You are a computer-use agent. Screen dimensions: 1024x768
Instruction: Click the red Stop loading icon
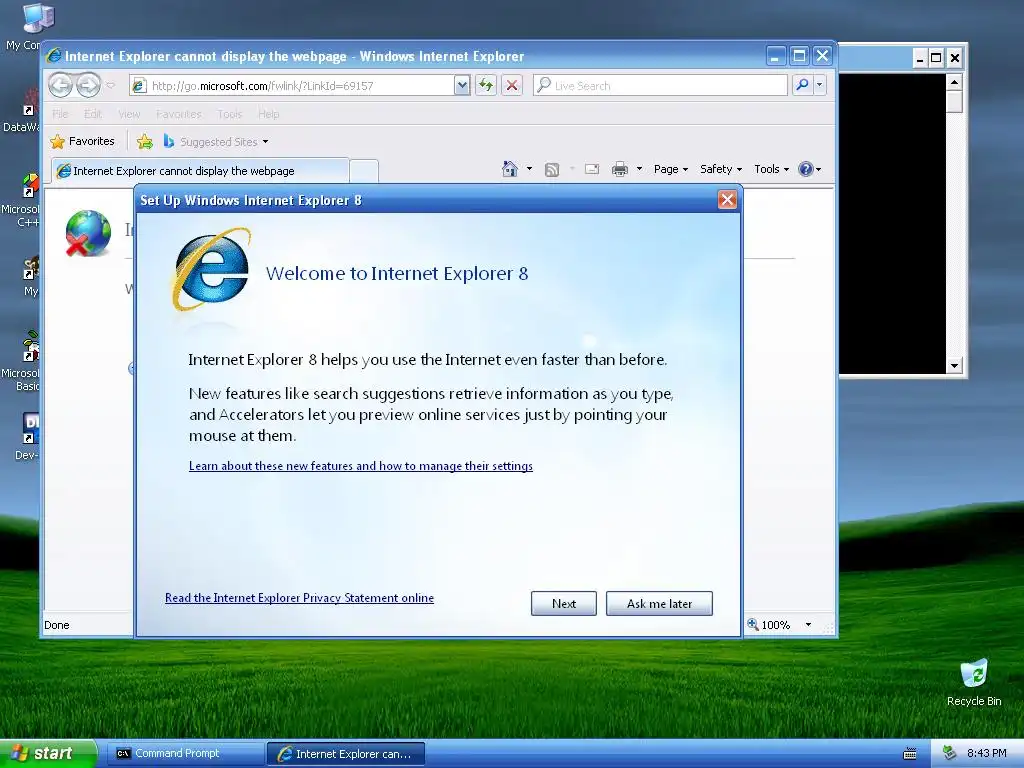point(512,86)
